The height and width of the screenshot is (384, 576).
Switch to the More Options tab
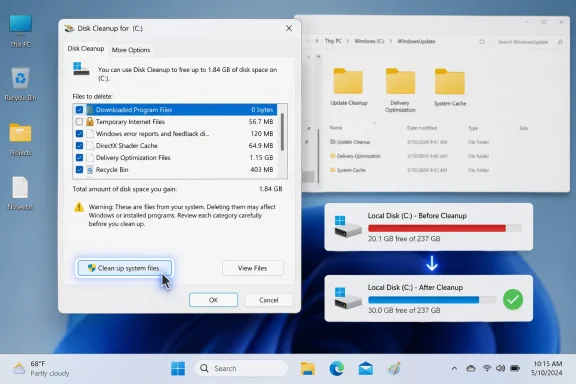tap(131, 50)
